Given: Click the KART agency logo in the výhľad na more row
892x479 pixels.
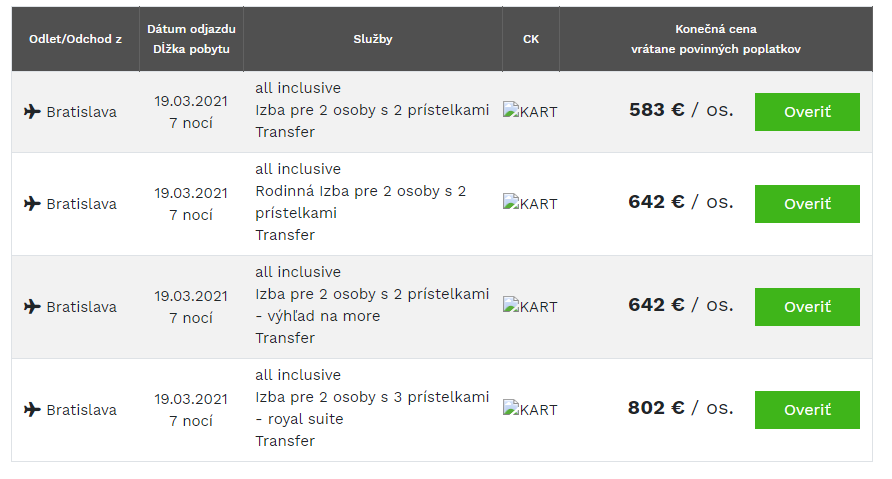Looking at the screenshot, I should [x=530, y=306].
